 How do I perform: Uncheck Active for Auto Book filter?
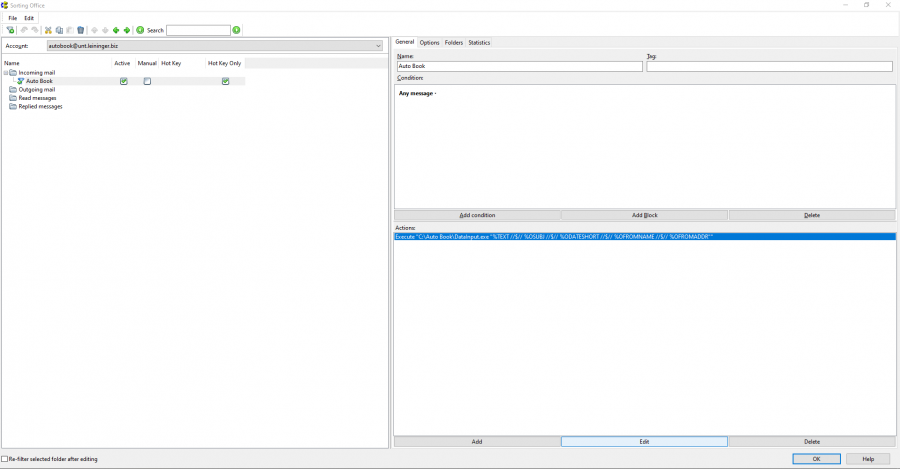(123, 81)
